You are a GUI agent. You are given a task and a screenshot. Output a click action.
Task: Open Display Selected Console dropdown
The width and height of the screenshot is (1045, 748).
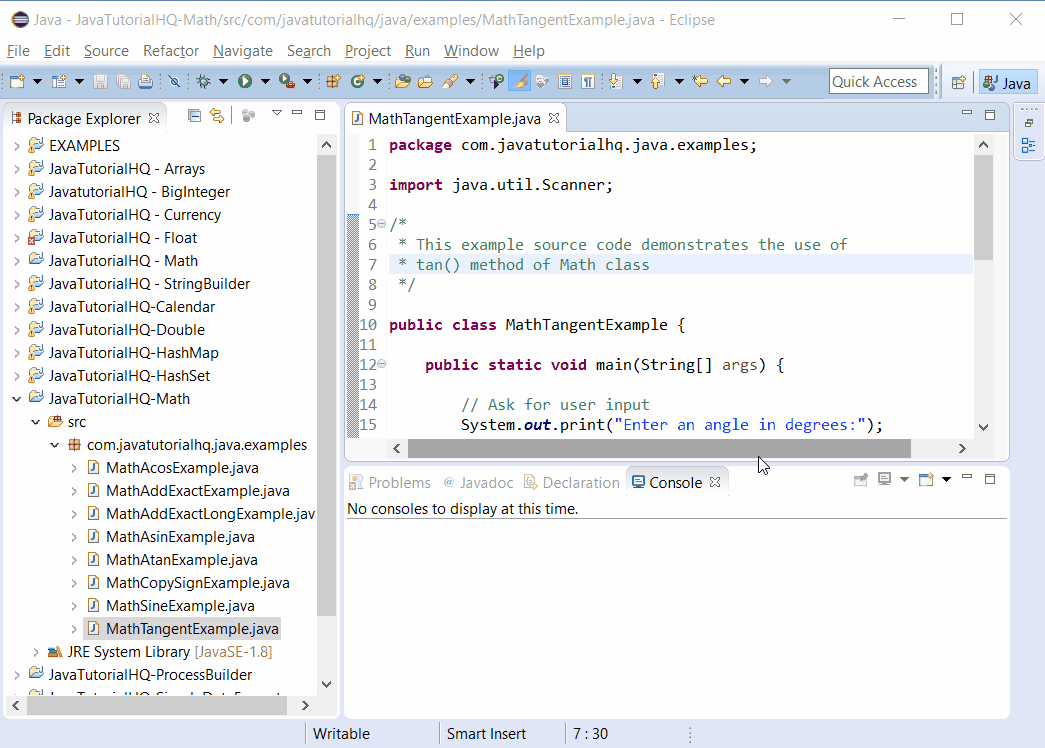click(904, 479)
